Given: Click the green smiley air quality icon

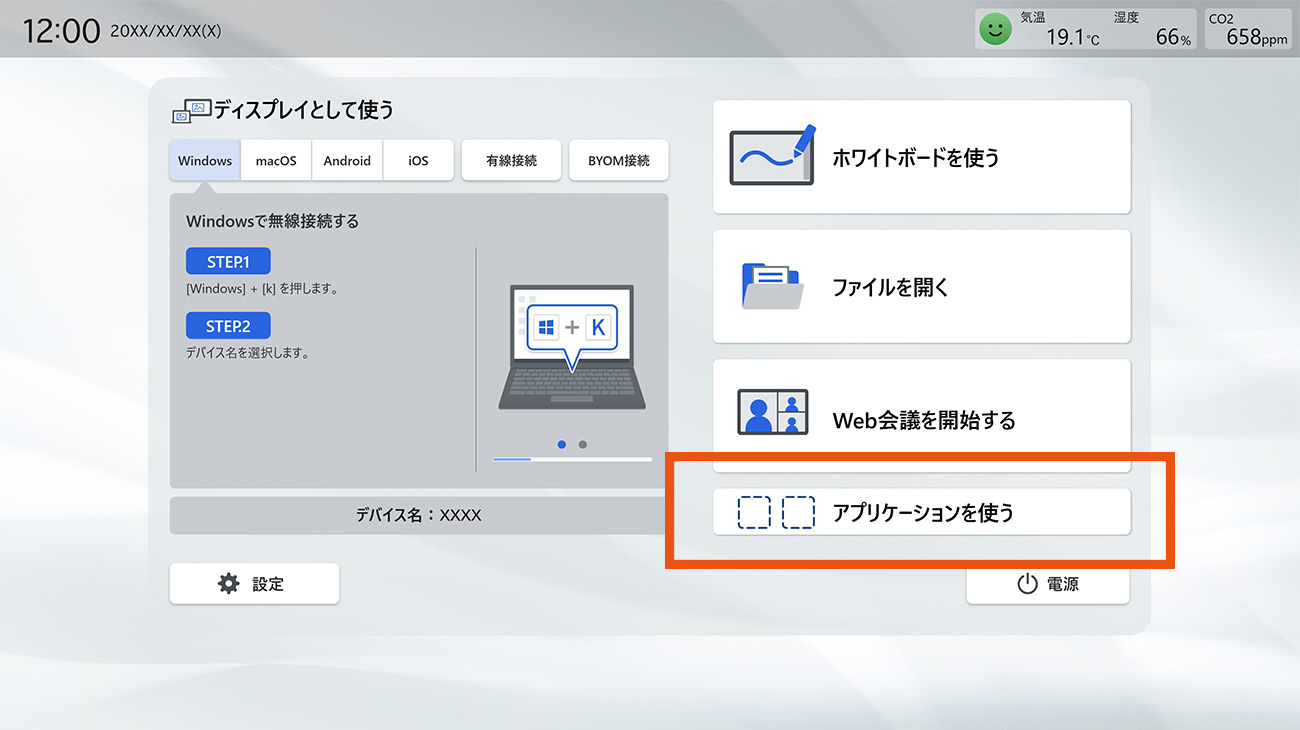Looking at the screenshot, I should coord(994,30).
